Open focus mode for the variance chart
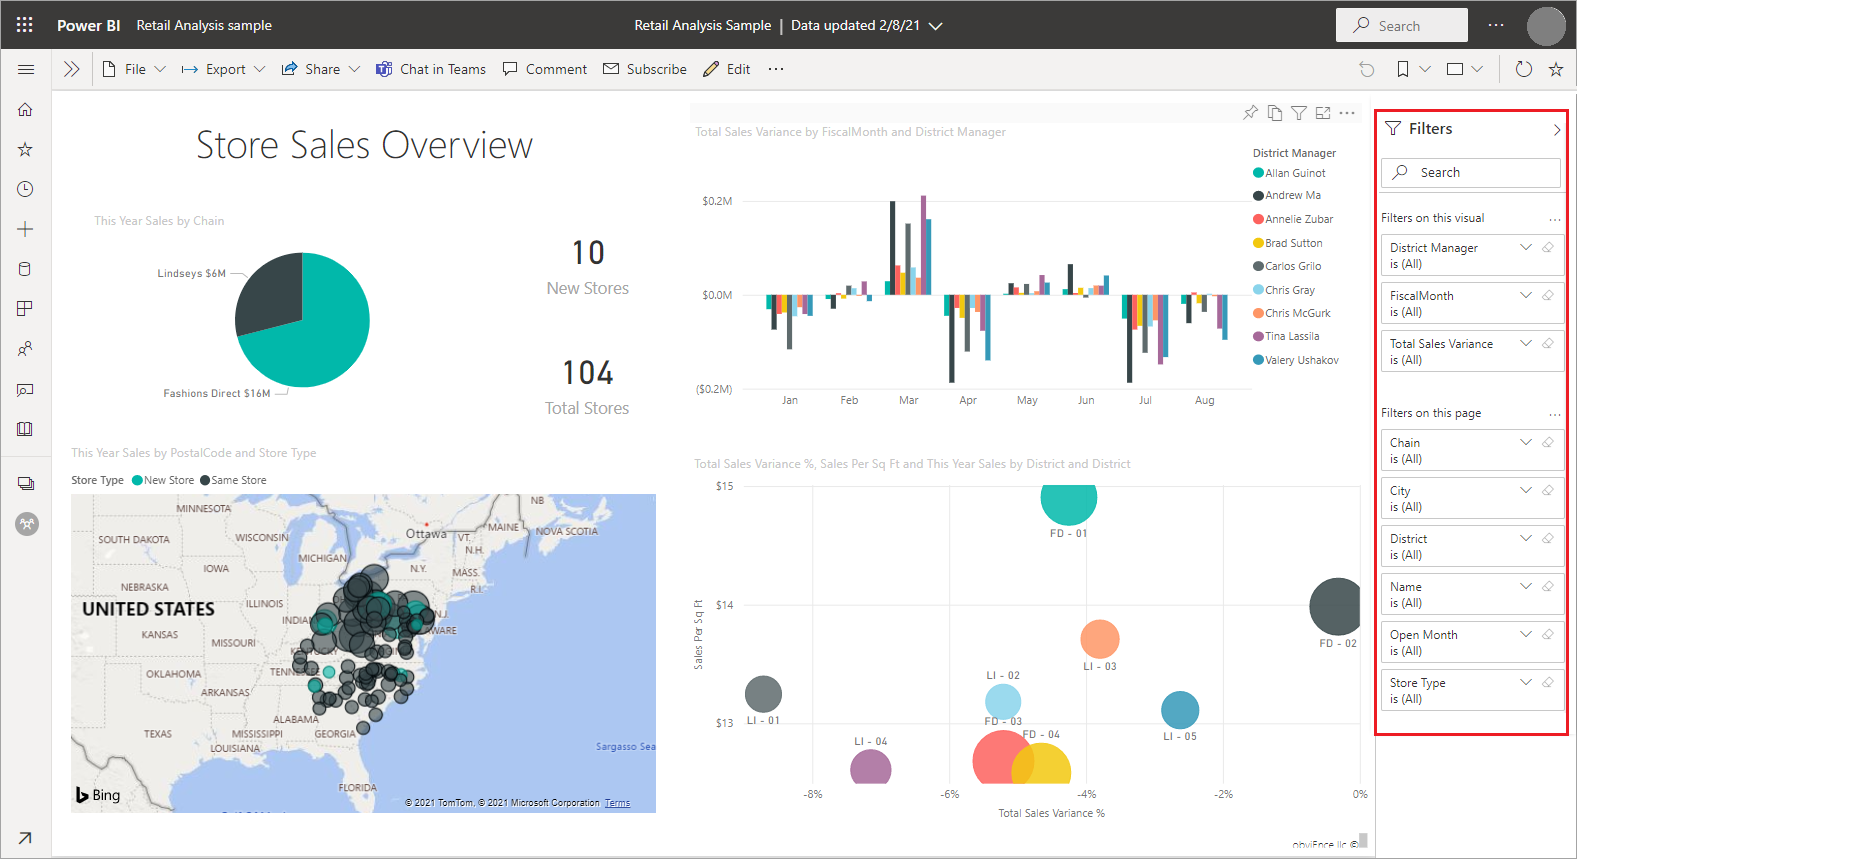 coord(1323,113)
